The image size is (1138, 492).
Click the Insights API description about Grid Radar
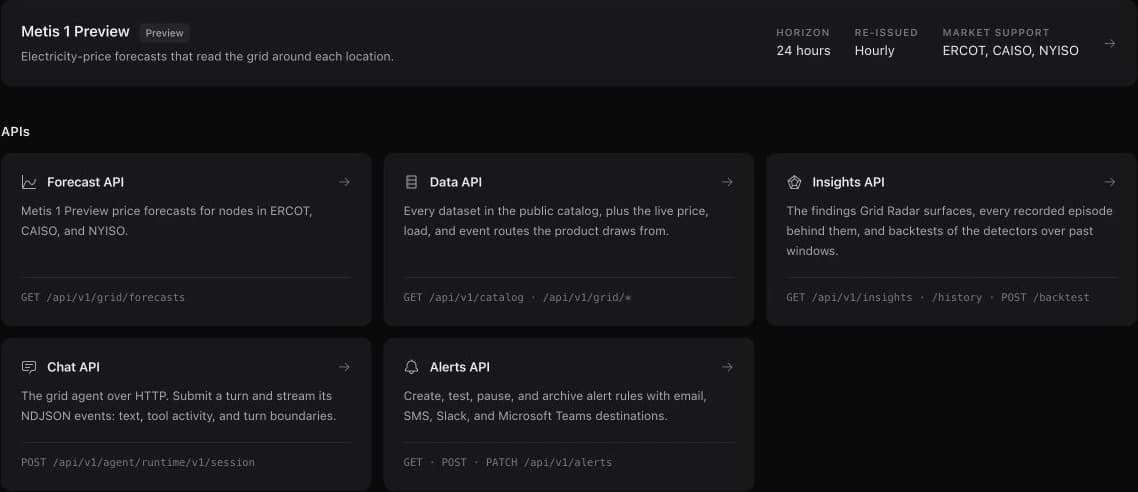click(x=949, y=231)
